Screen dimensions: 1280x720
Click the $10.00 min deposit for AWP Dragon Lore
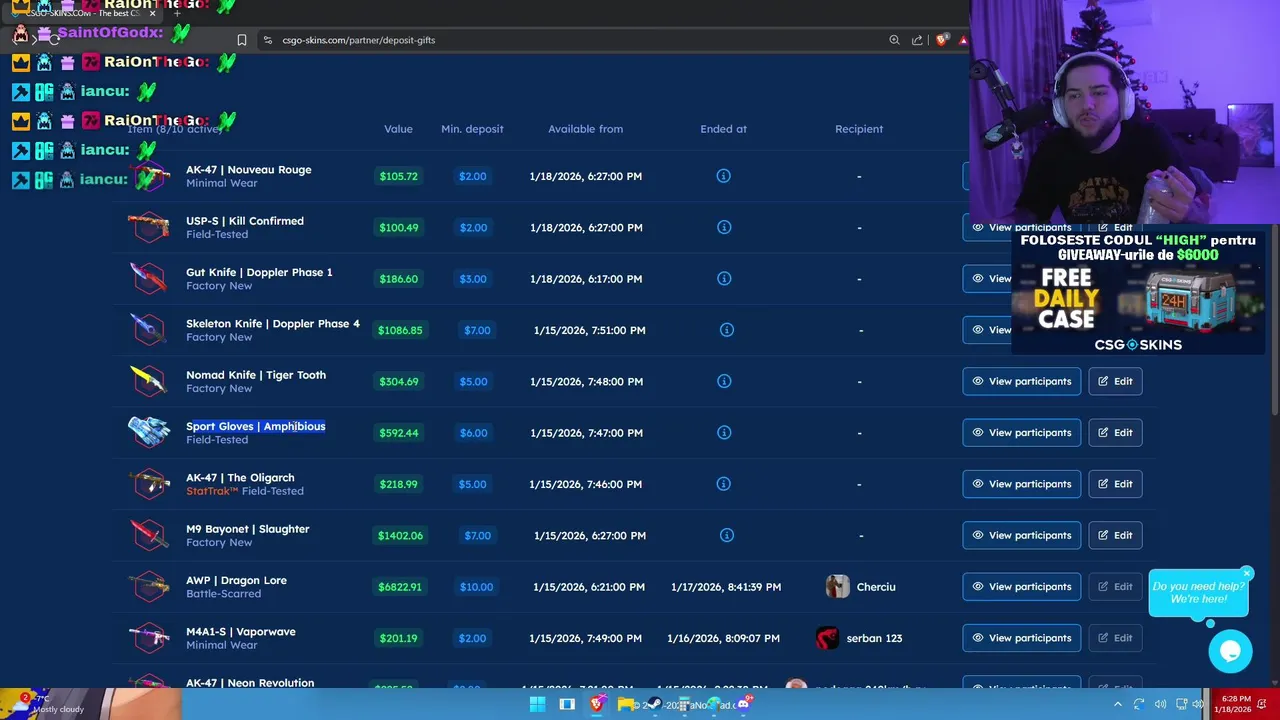476,587
